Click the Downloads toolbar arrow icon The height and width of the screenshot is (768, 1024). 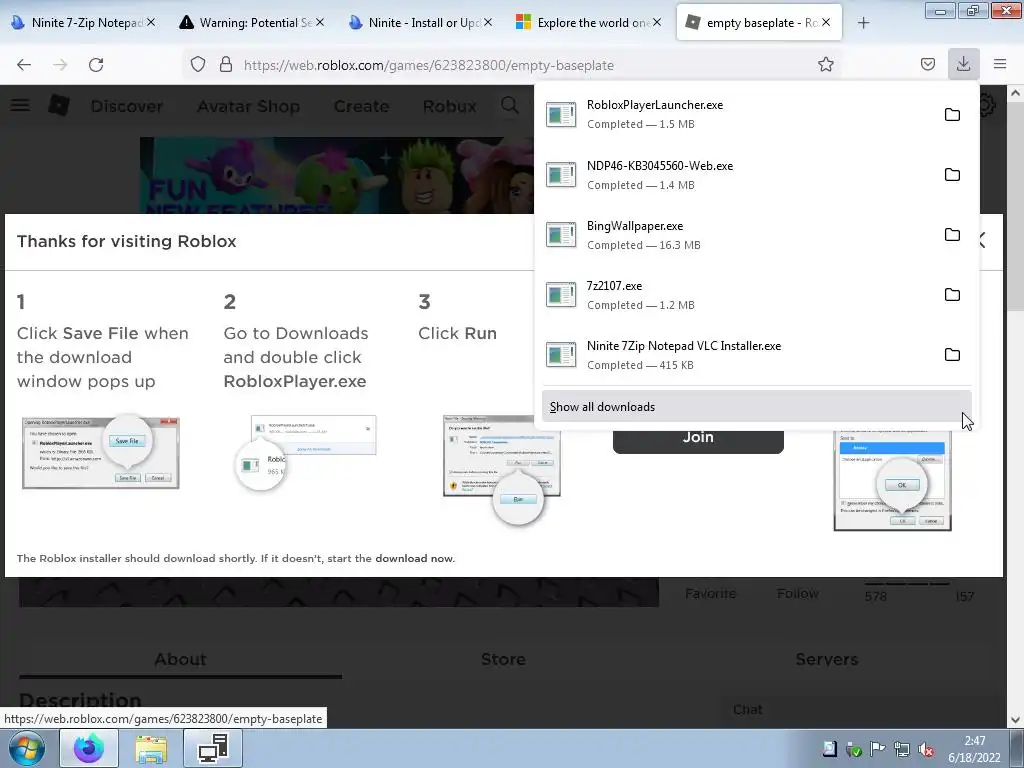[x=963, y=64]
